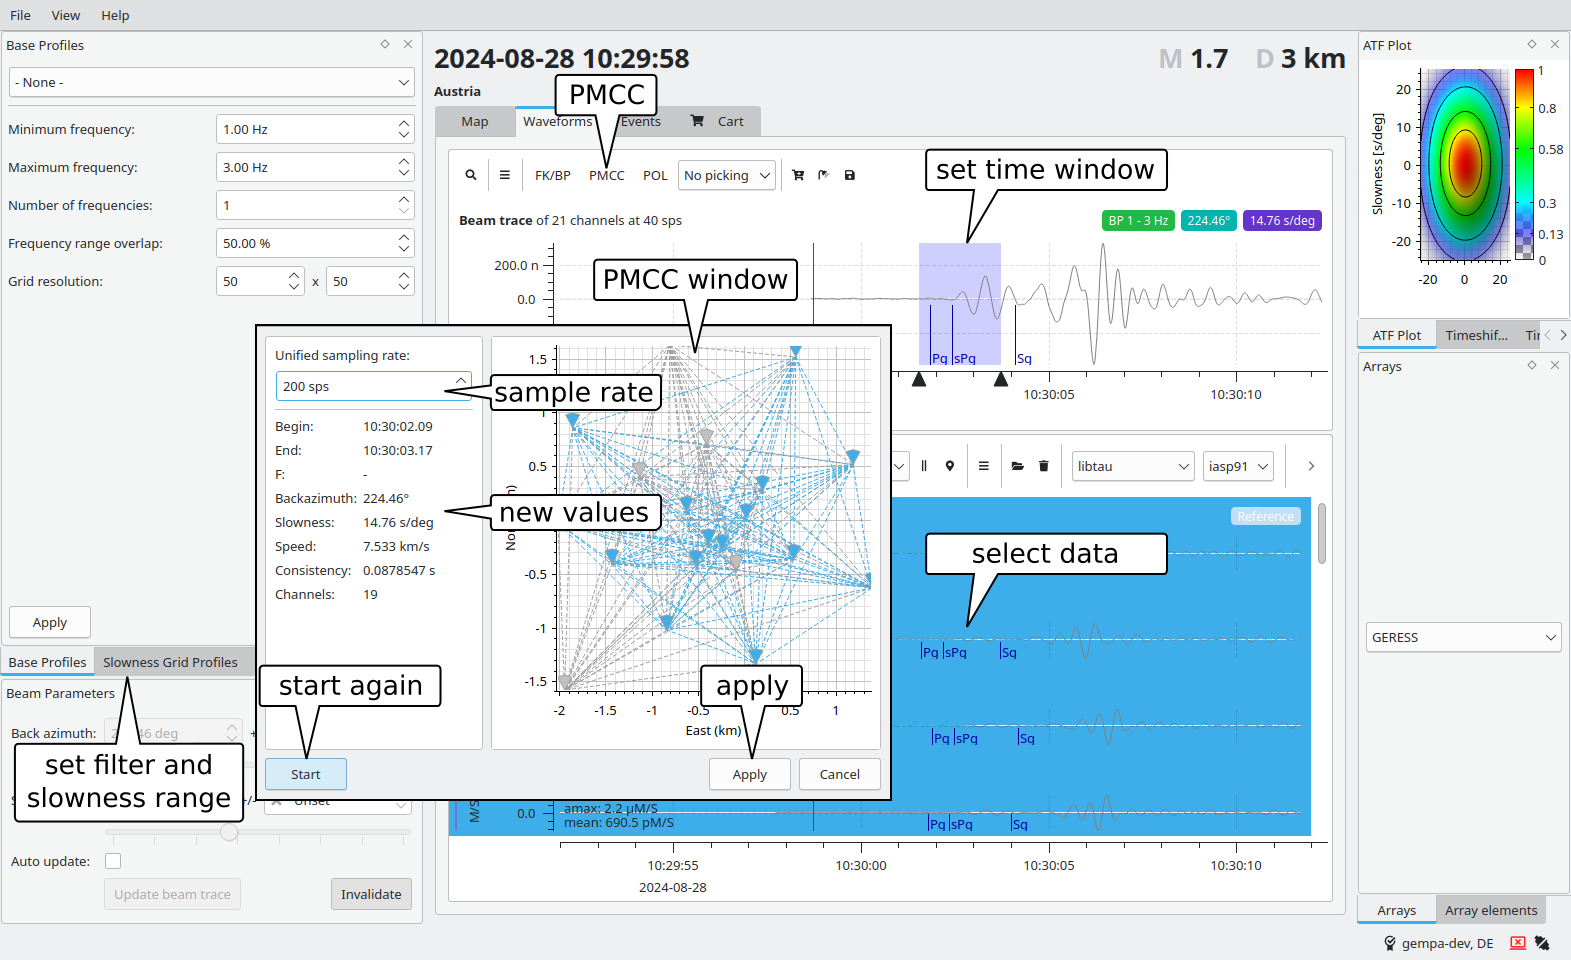Click the trash delete icon
Viewport: 1571px width, 960px height.
pyautogui.click(x=1044, y=466)
